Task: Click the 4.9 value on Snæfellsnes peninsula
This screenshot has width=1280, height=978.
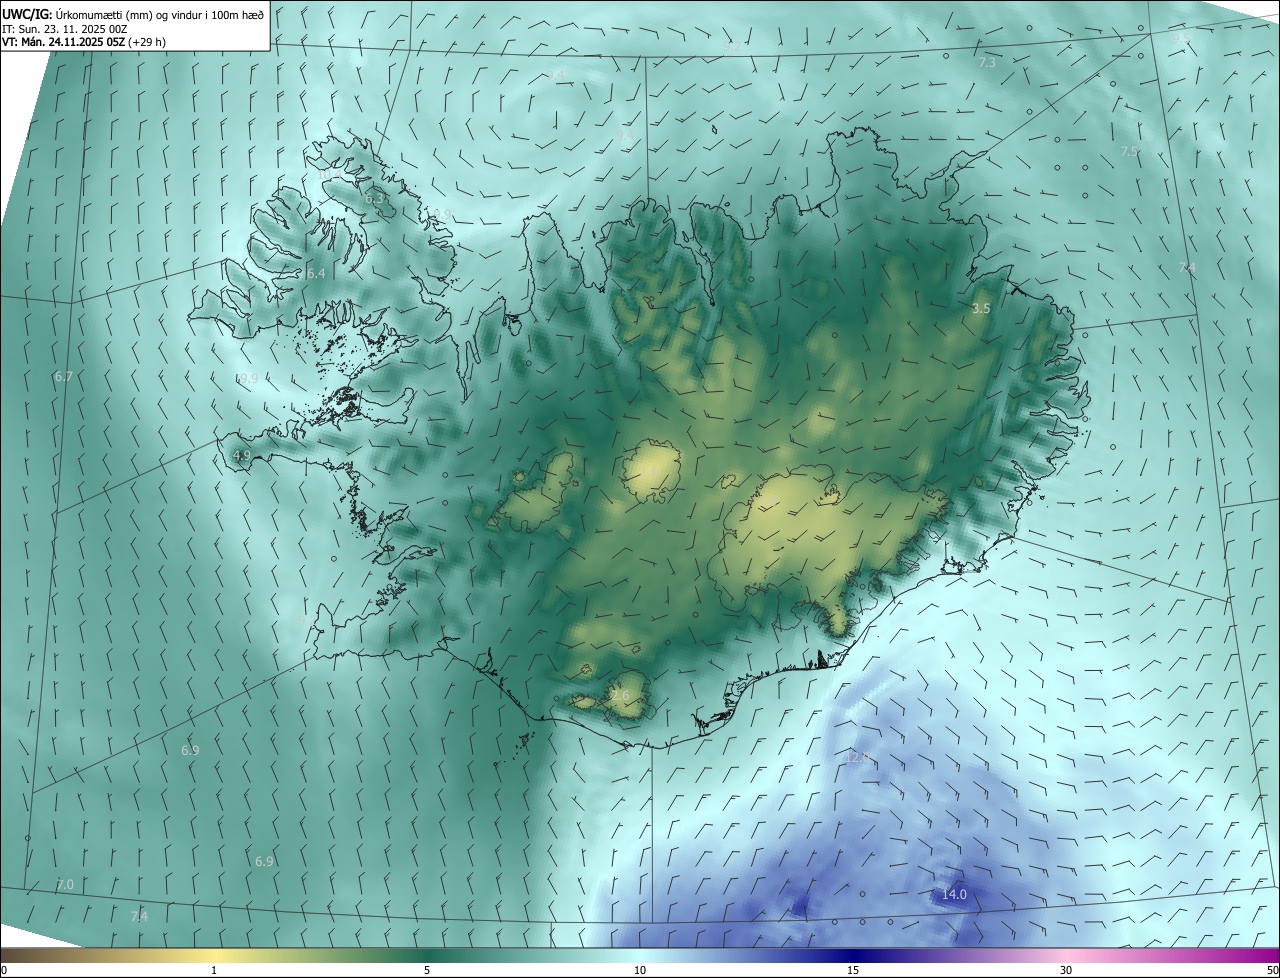Action: [241, 455]
